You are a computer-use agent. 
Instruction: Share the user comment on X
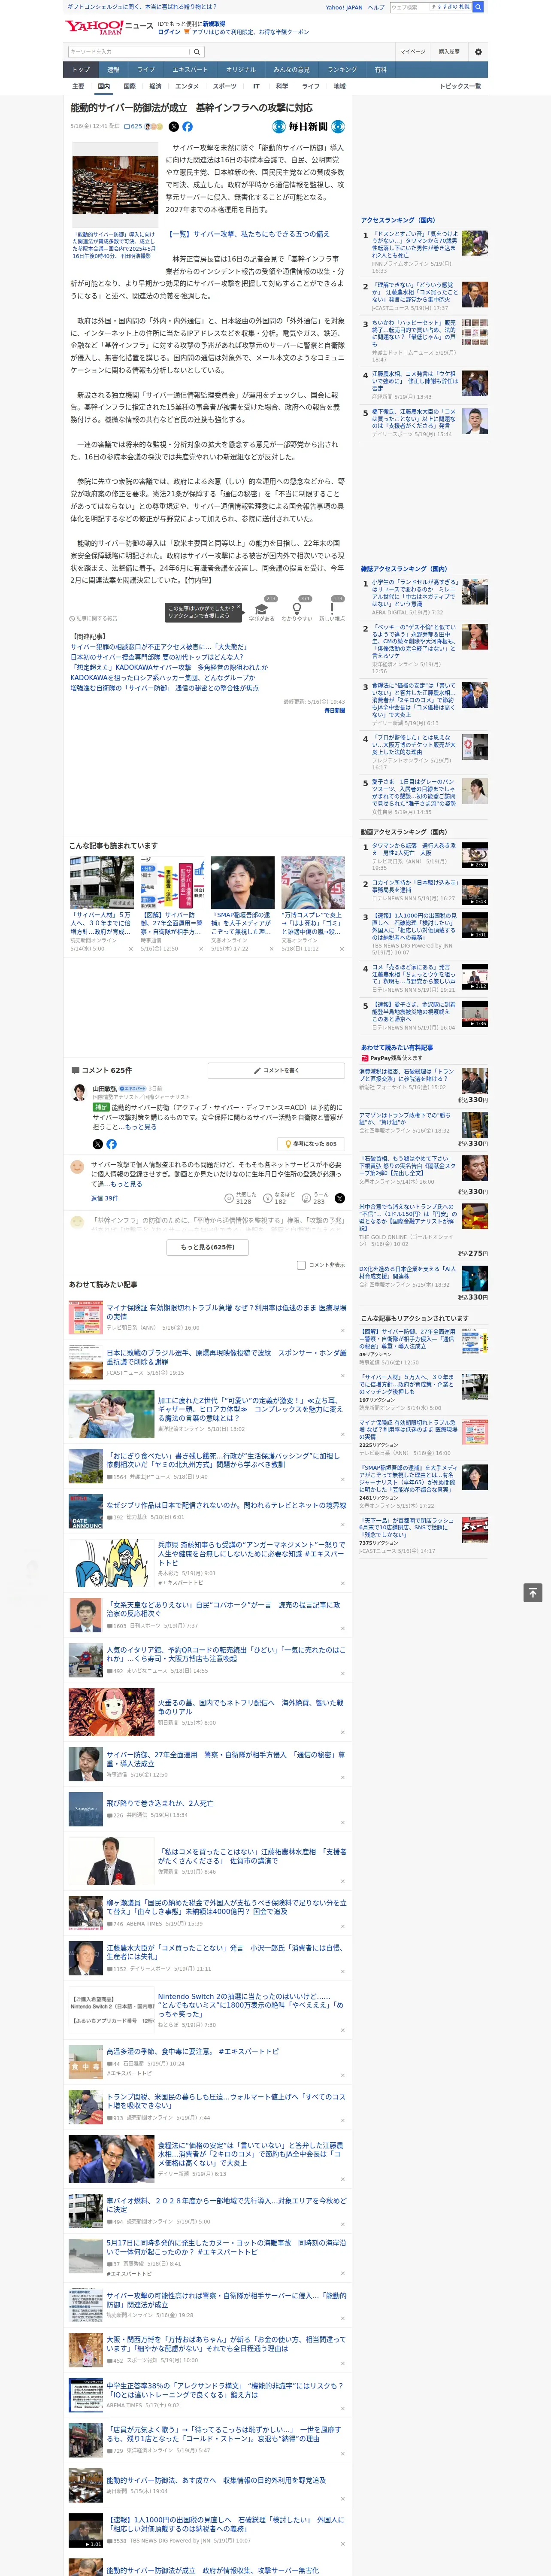(340, 1198)
